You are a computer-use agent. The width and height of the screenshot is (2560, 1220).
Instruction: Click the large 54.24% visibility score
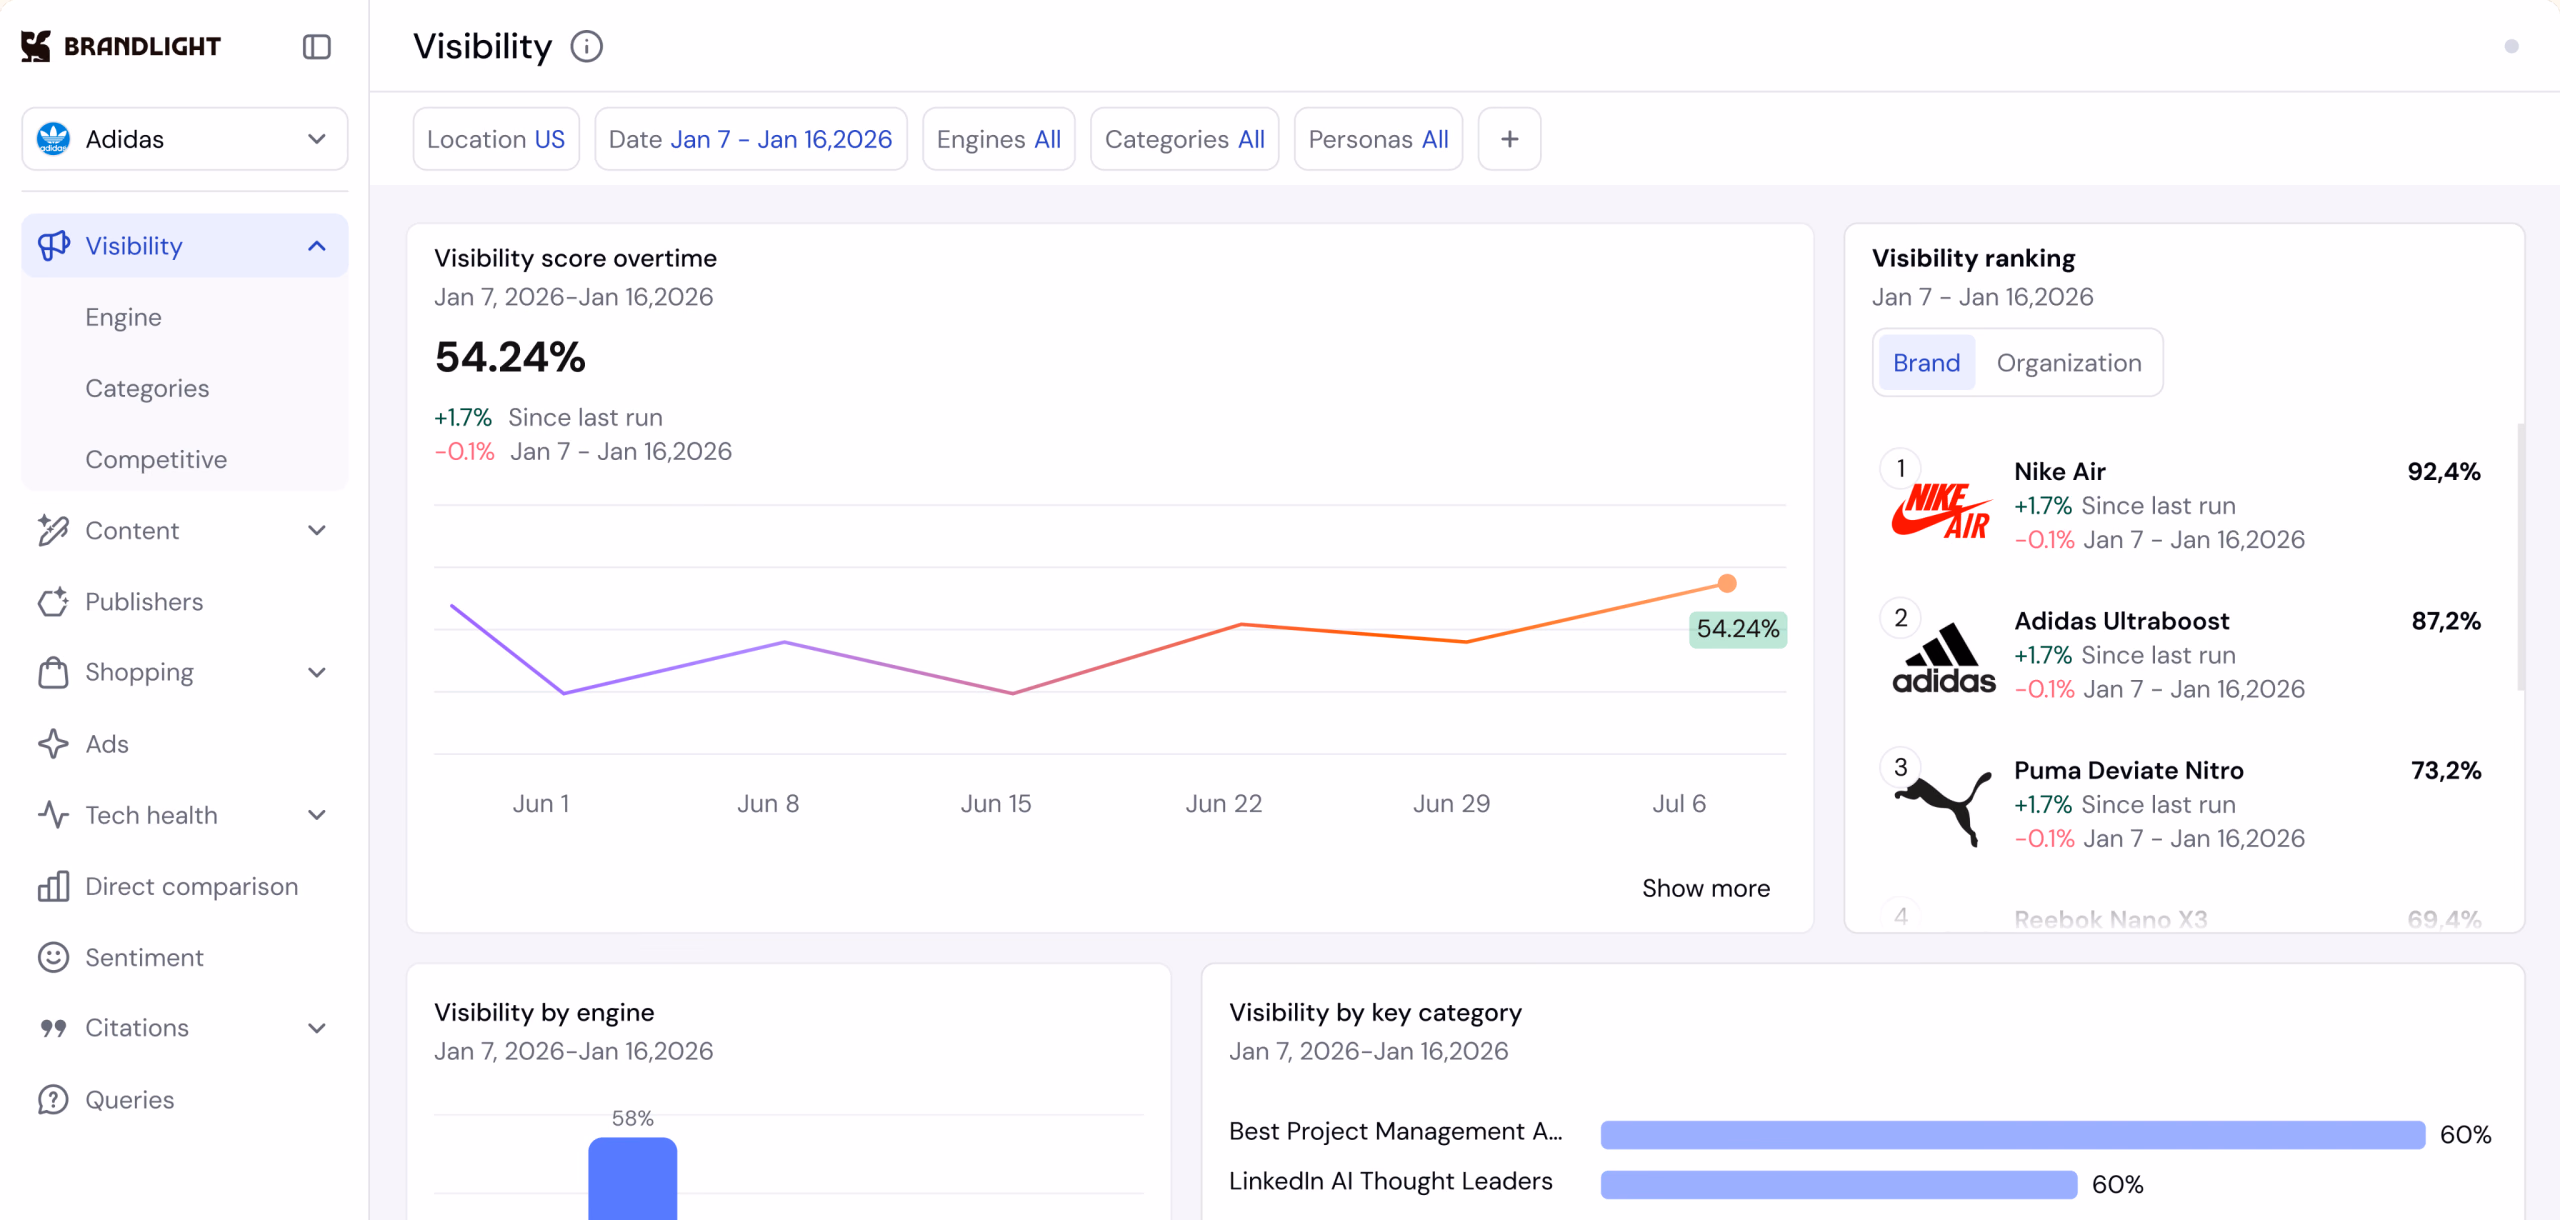pos(510,357)
